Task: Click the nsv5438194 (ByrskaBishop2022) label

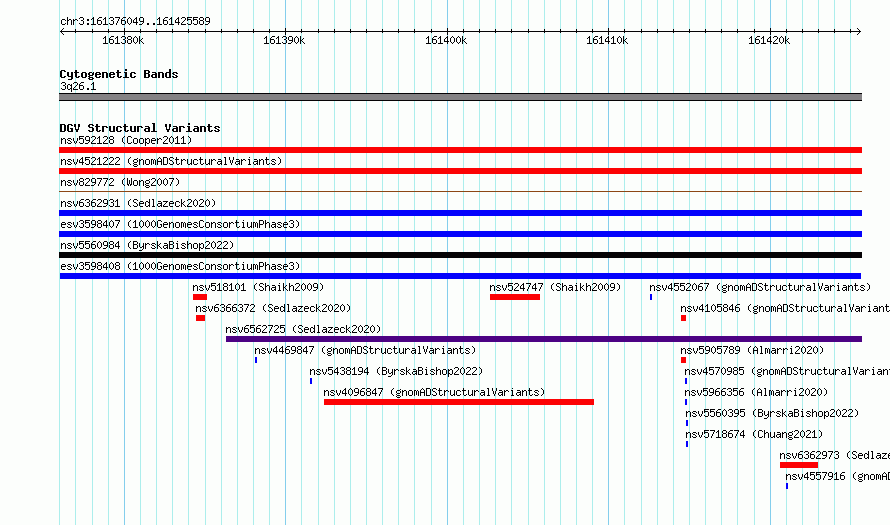Action: (x=396, y=371)
